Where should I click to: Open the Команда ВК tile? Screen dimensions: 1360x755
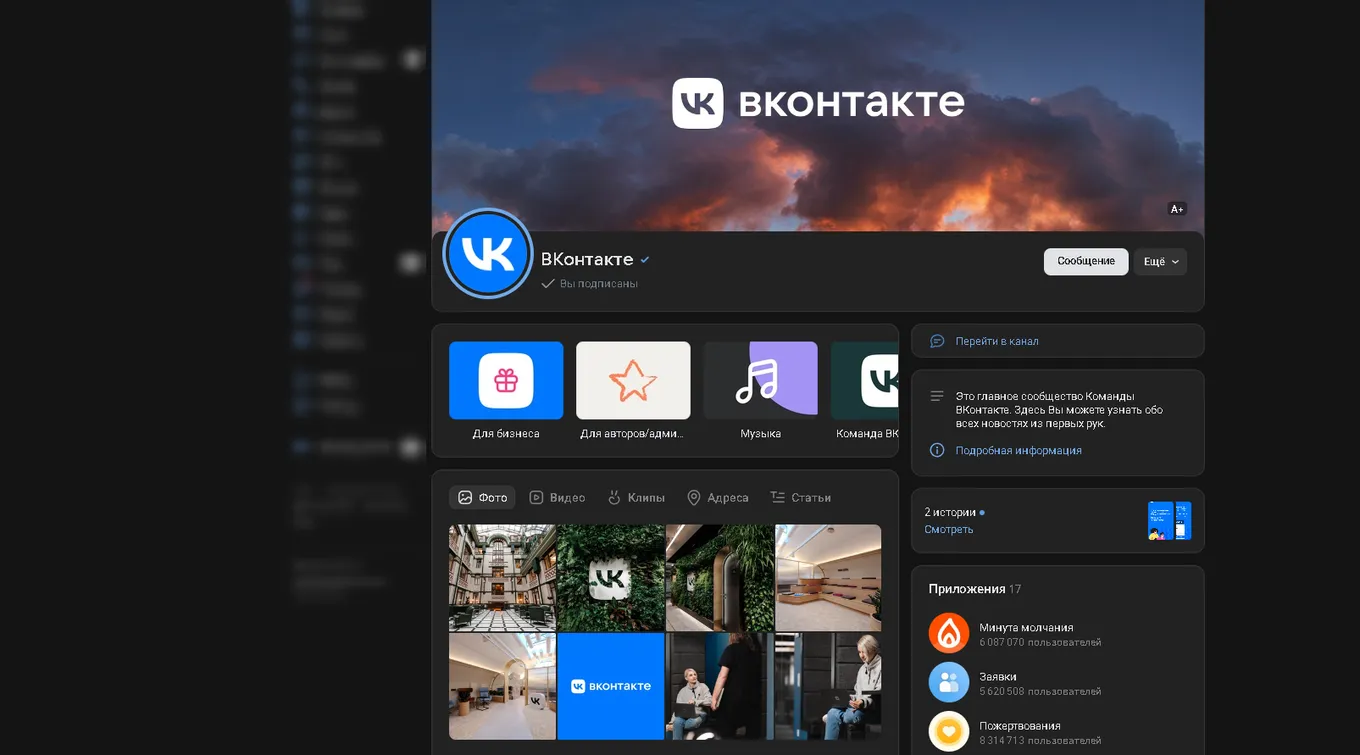pyautogui.click(x=864, y=380)
